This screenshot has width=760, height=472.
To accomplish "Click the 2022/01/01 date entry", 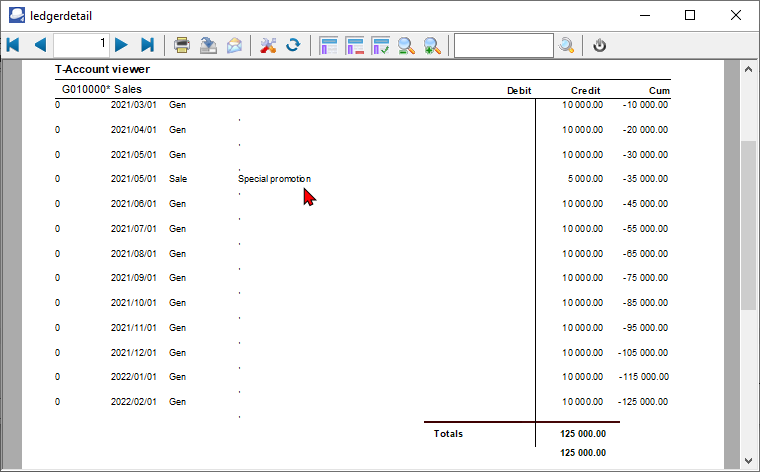I will pos(133,377).
